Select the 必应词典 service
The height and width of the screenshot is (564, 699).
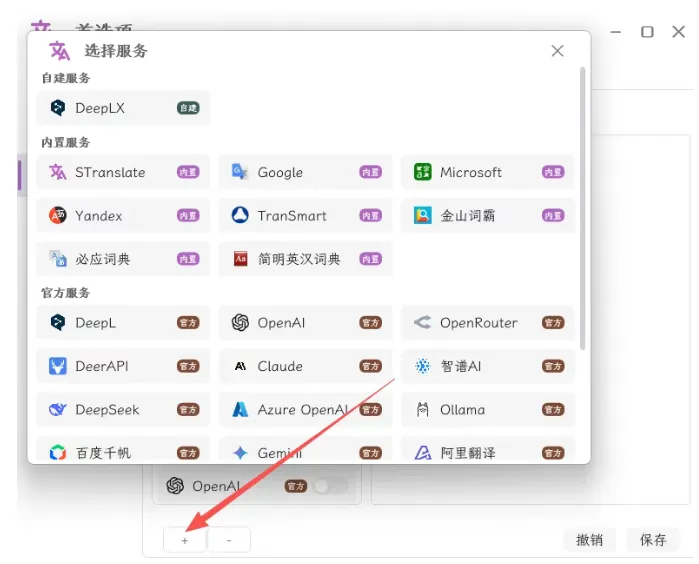point(123,259)
